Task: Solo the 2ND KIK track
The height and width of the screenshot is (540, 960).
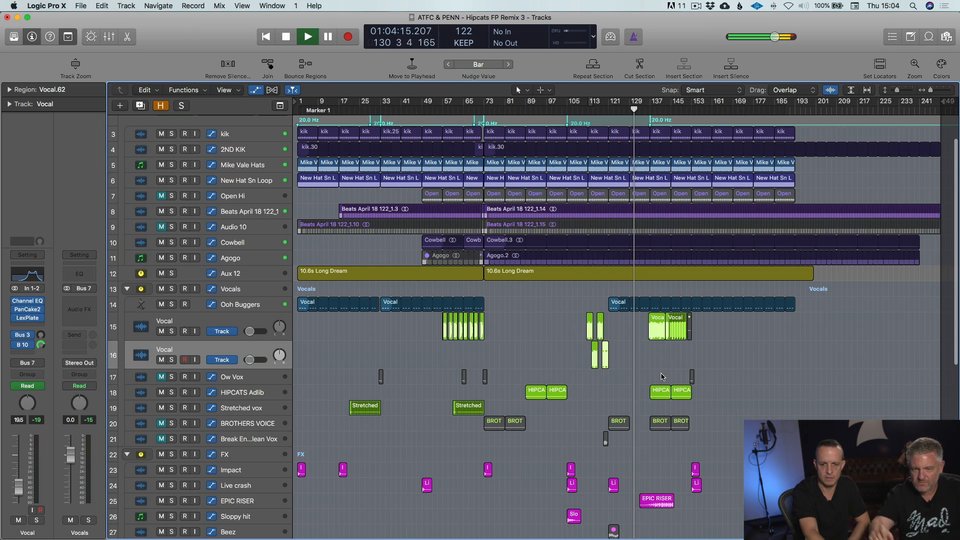Action: tap(171, 149)
